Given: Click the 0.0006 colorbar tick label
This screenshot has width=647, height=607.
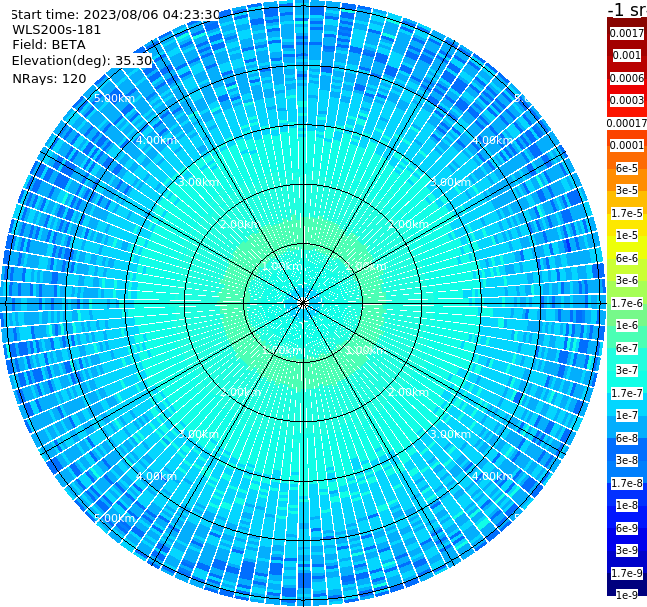Looking at the screenshot, I should [627, 78].
